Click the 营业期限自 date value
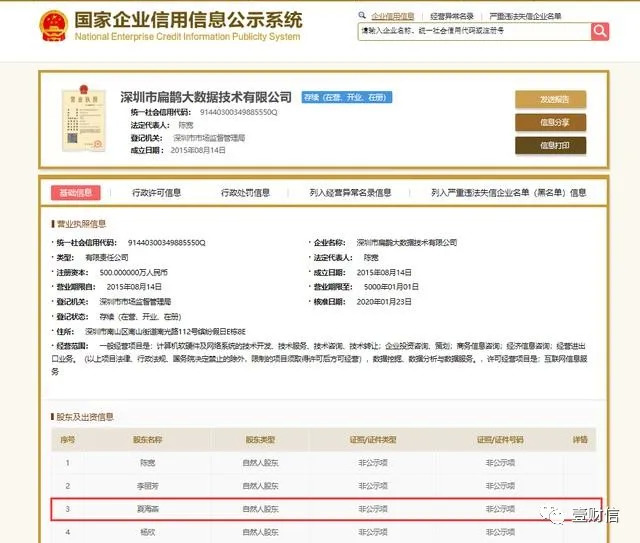640x543 pixels. [134, 287]
